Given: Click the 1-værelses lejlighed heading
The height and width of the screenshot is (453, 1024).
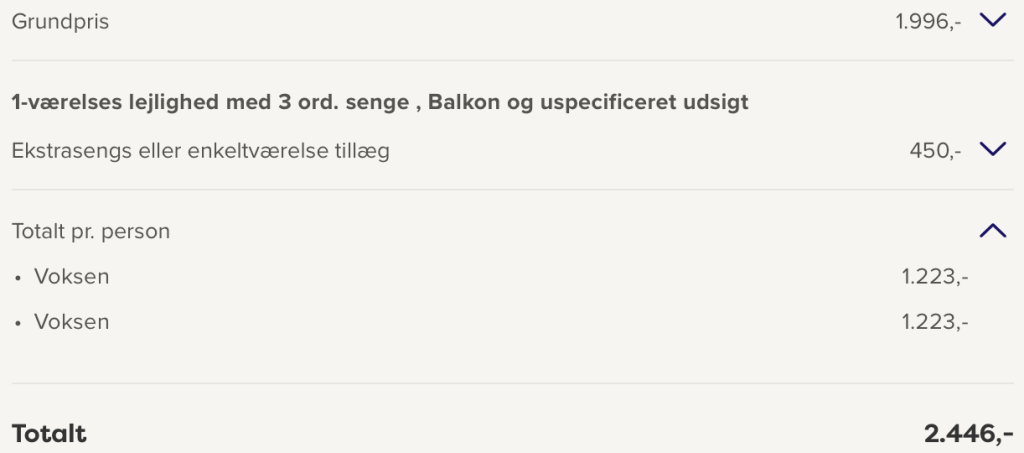Looking at the screenshot, I should (x=380, y=102).
